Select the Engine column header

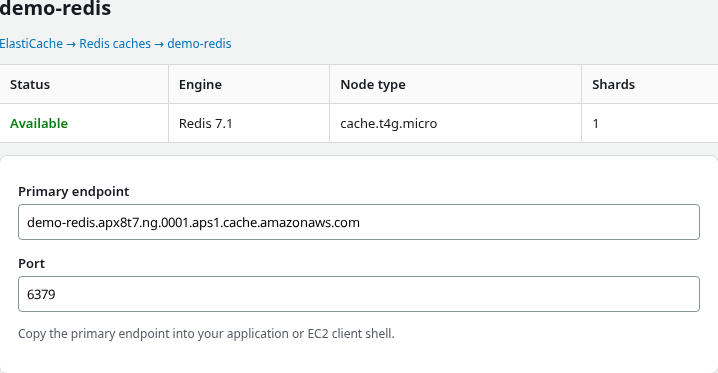[249, 84]
